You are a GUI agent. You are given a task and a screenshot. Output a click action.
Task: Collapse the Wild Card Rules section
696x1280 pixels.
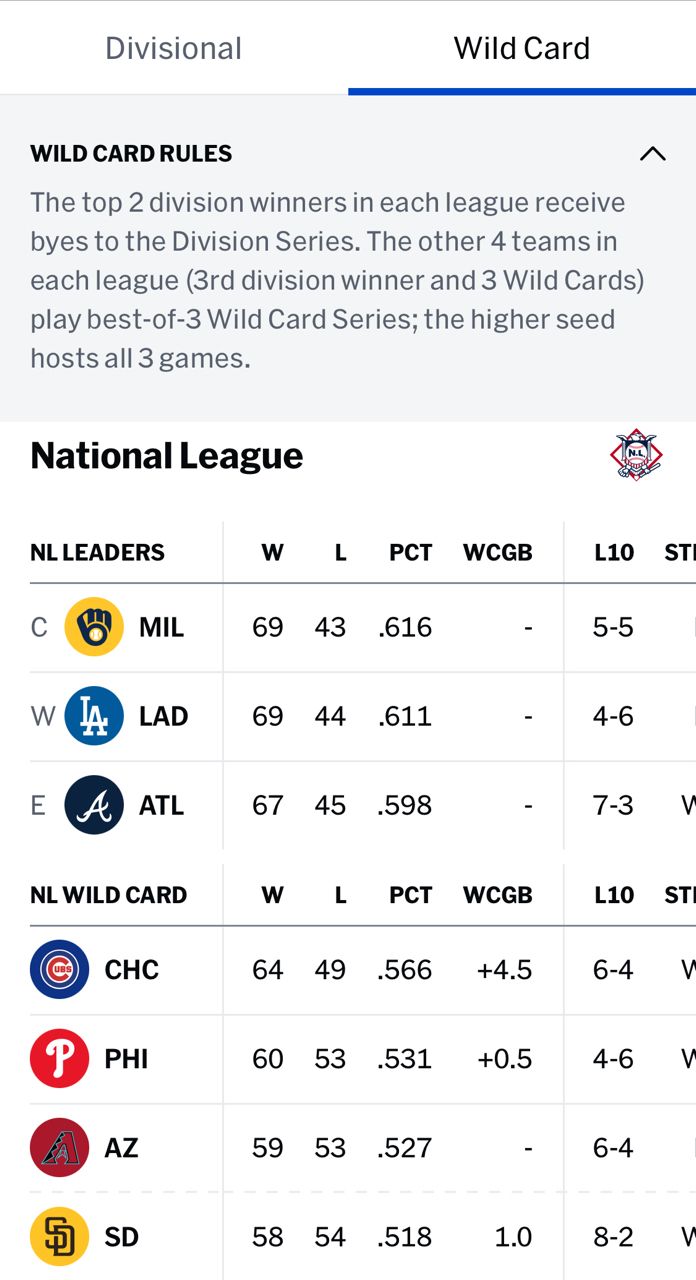pos(652,154)
